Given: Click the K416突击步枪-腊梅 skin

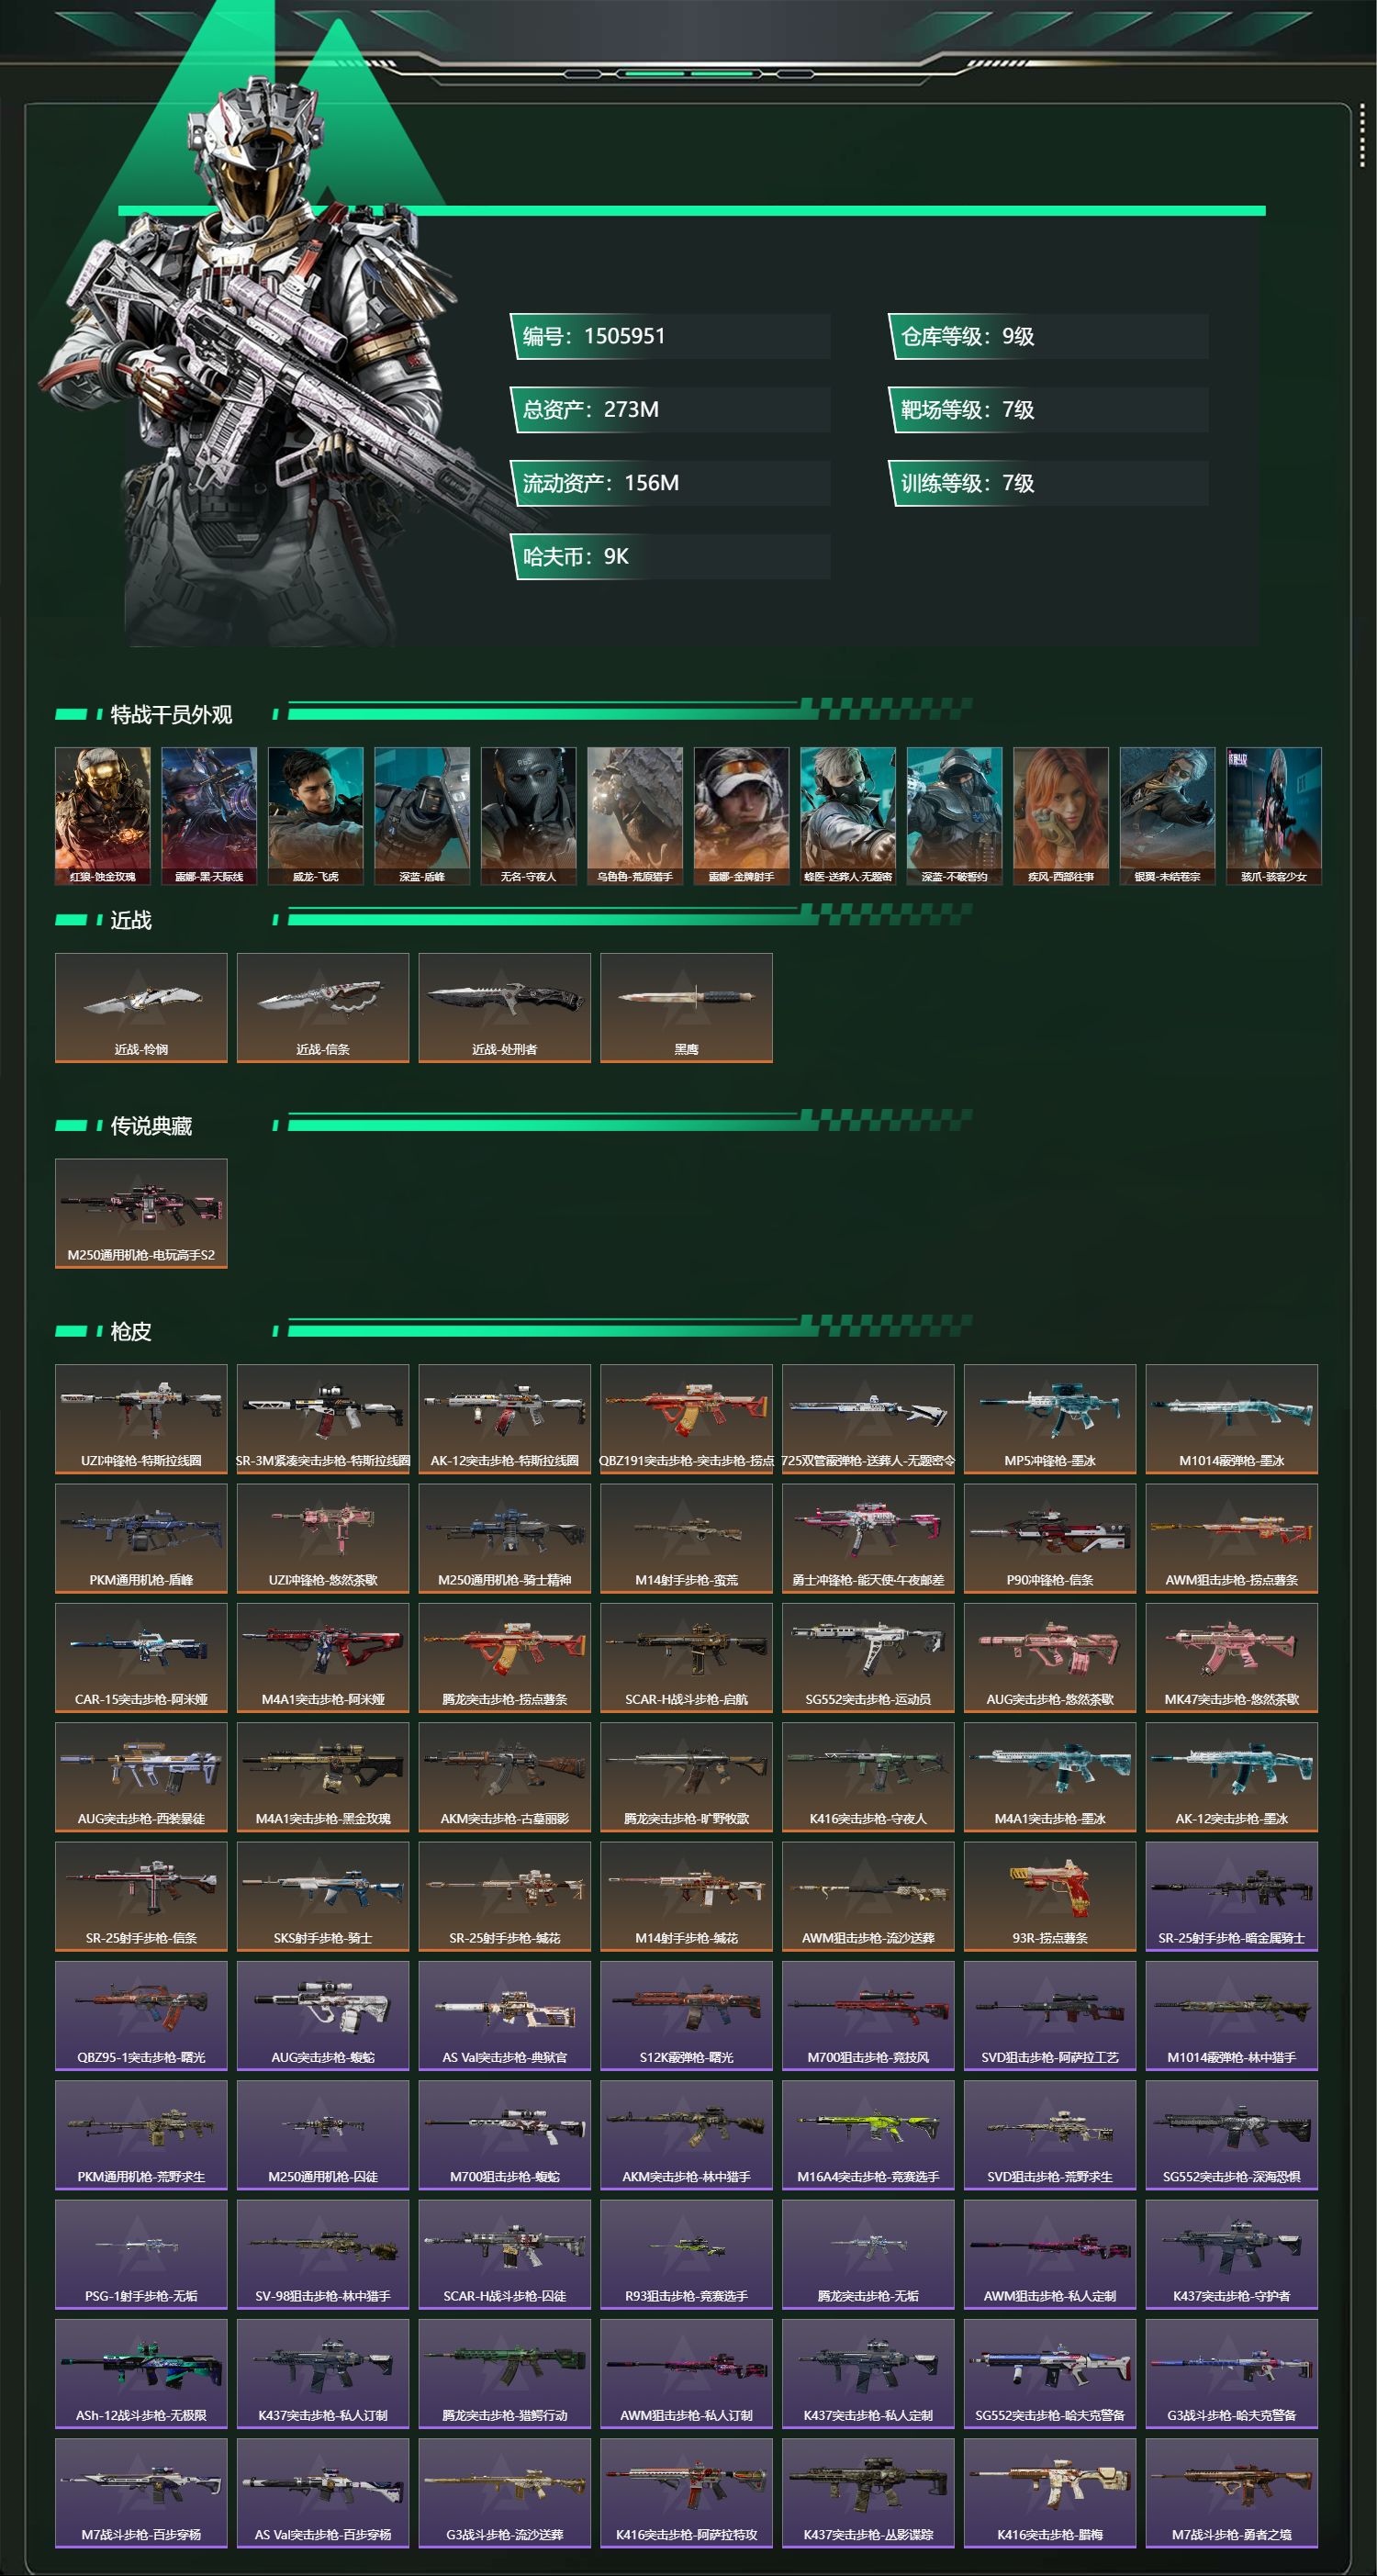Looking at the screenshot, I should pos(1050,2492).
